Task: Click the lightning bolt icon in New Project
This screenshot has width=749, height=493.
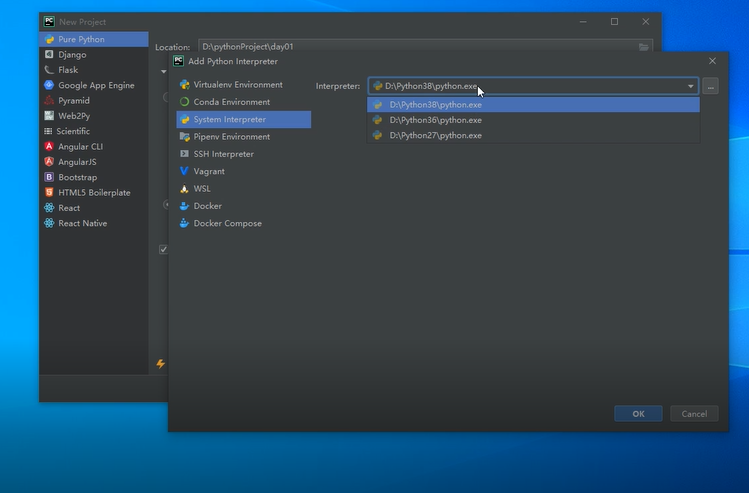Action: pos(160,364)
